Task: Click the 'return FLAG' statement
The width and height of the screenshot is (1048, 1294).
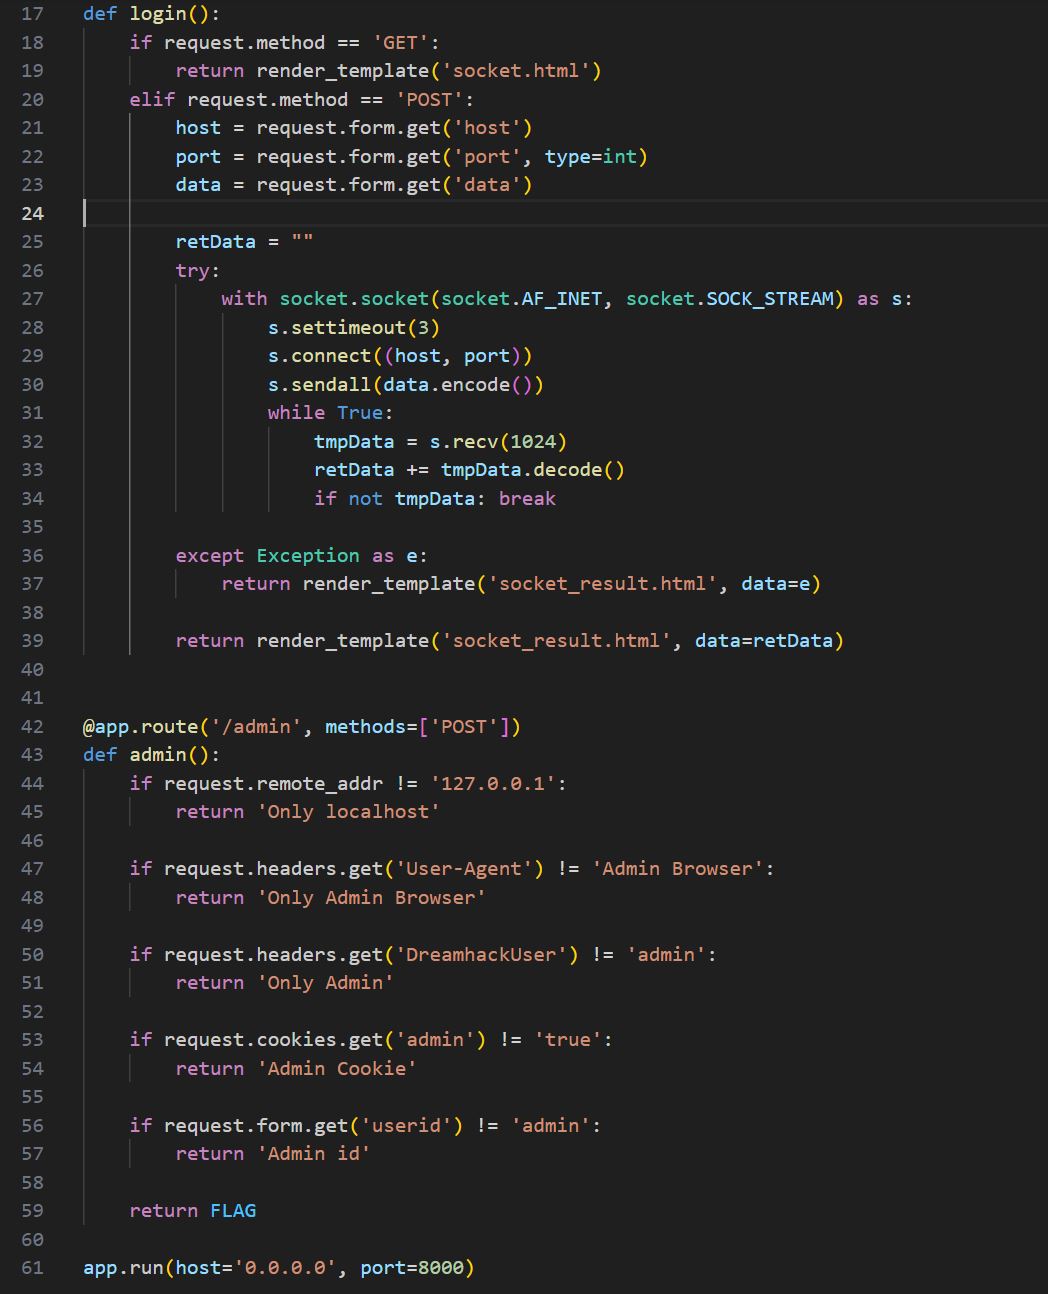Action: 193,1211
